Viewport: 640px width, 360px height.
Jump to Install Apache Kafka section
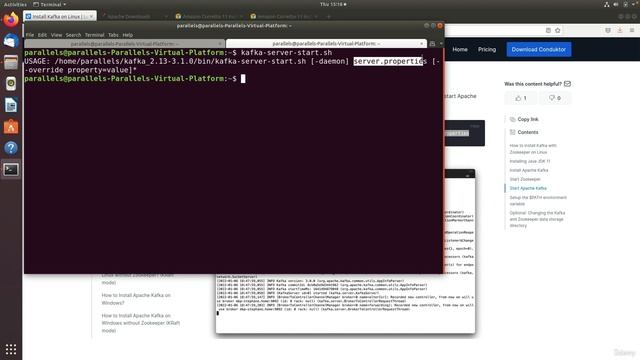[x=529, y=170]
